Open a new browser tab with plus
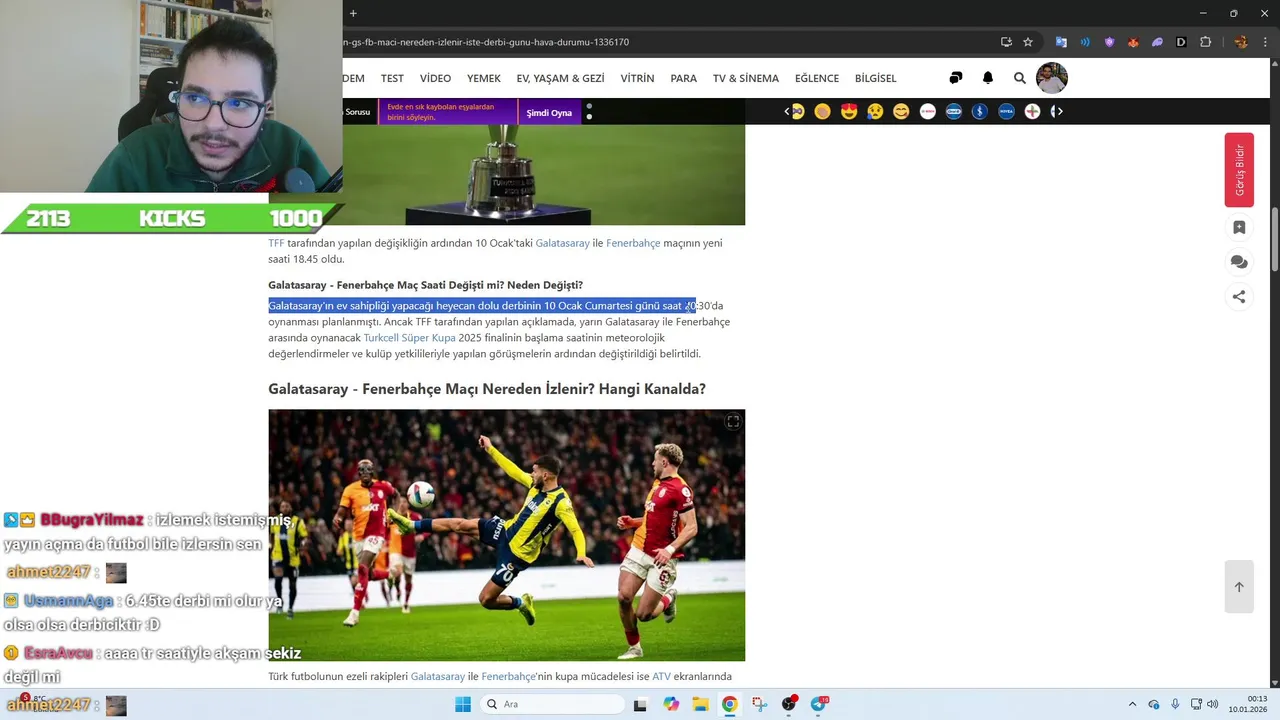 pos(353,13)
